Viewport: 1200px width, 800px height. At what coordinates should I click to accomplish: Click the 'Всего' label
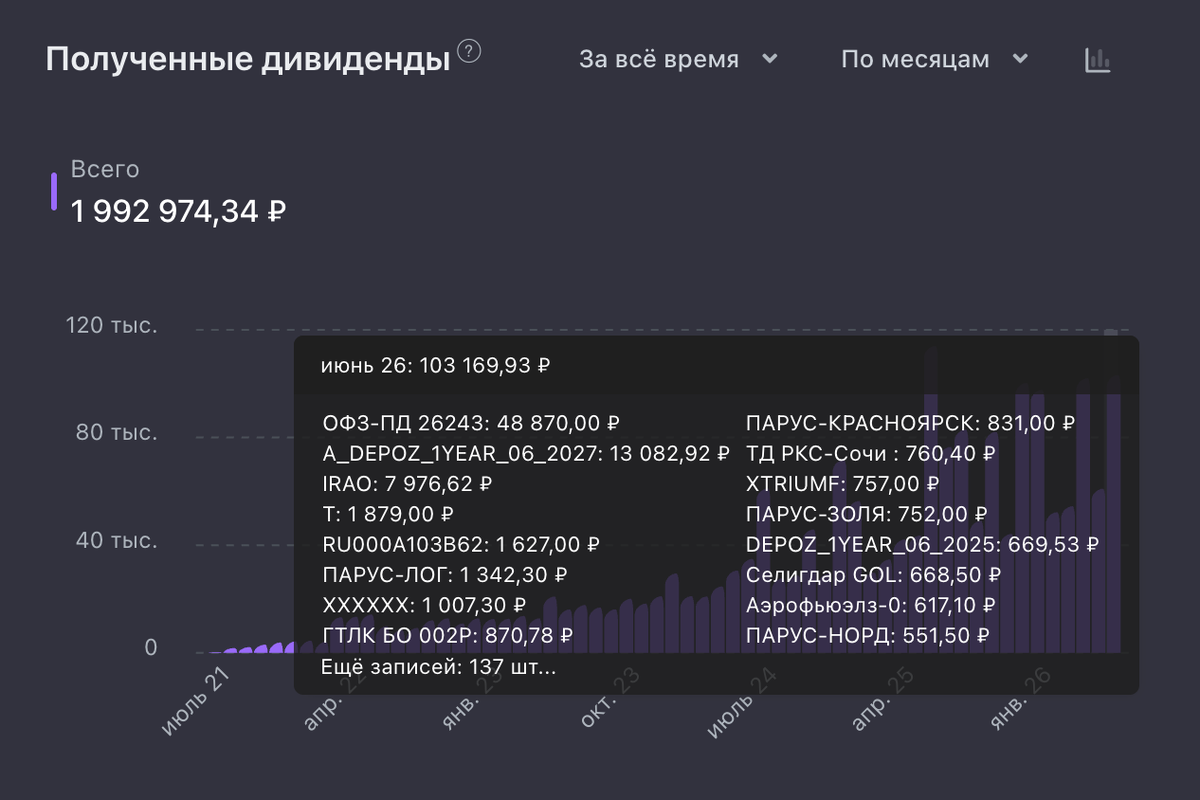pos(105,169)
